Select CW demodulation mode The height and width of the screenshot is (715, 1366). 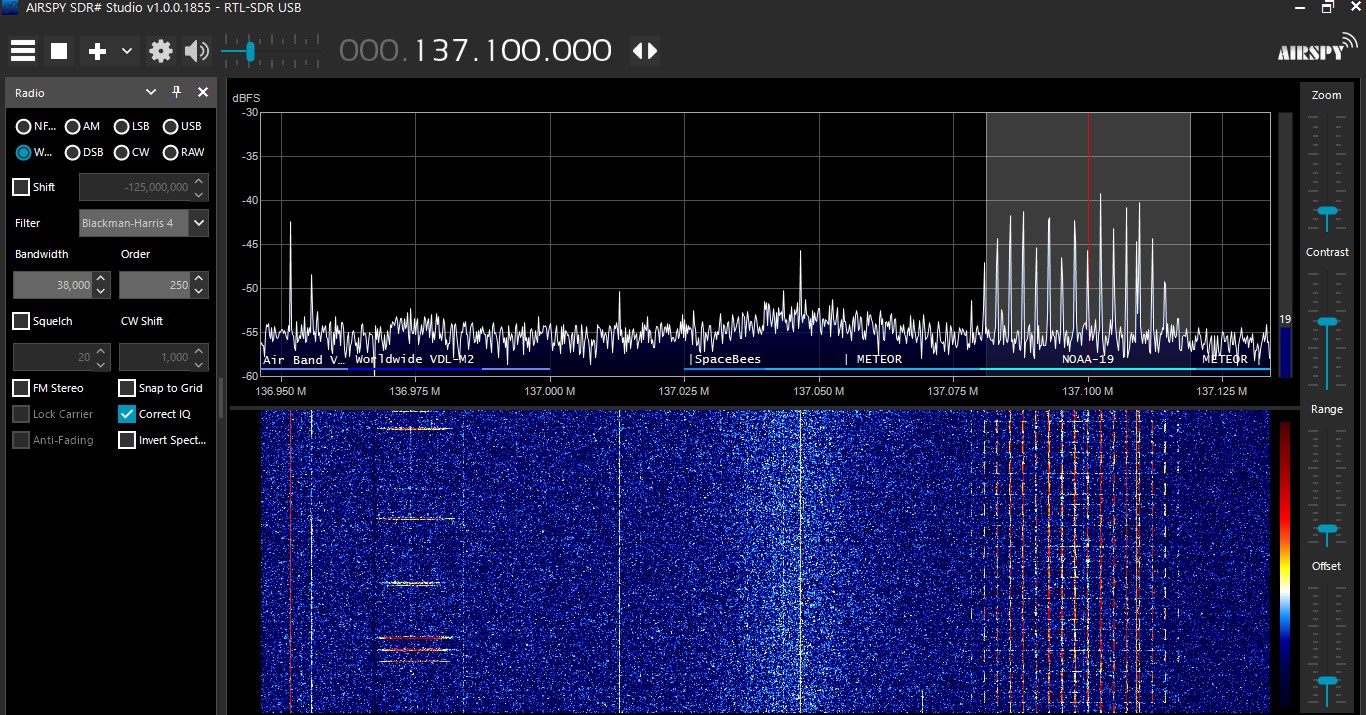(x=122, y=153)
